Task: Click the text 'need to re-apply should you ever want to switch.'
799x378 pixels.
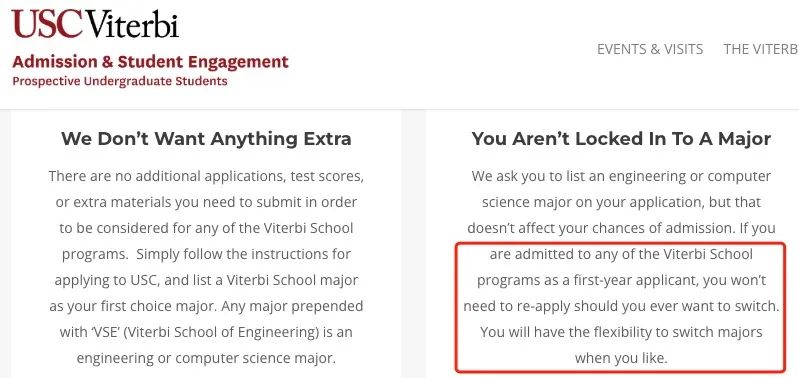Action: (x=621, y=306)
